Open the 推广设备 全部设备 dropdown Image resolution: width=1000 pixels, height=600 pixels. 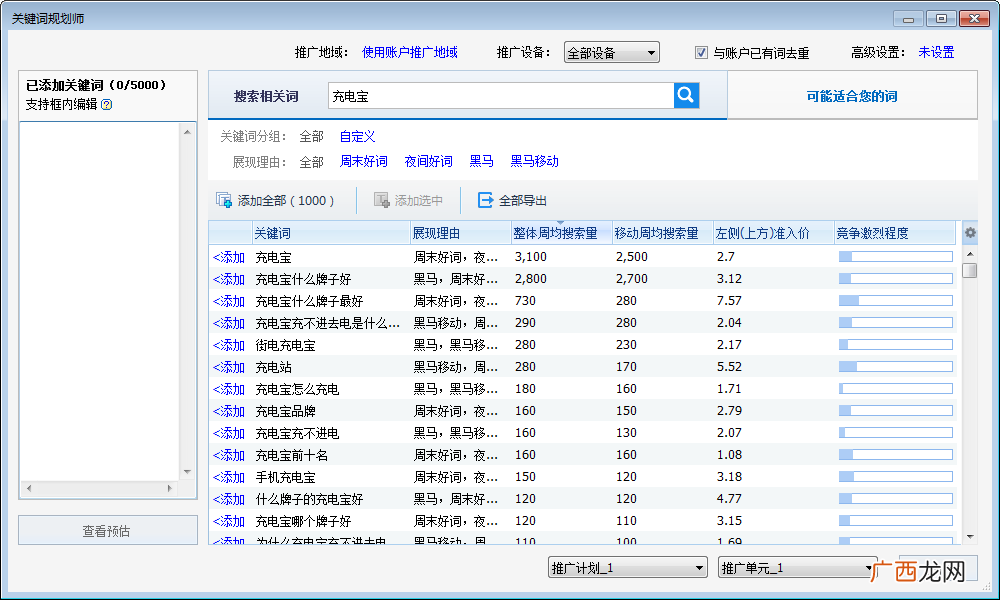coord(612,53)
